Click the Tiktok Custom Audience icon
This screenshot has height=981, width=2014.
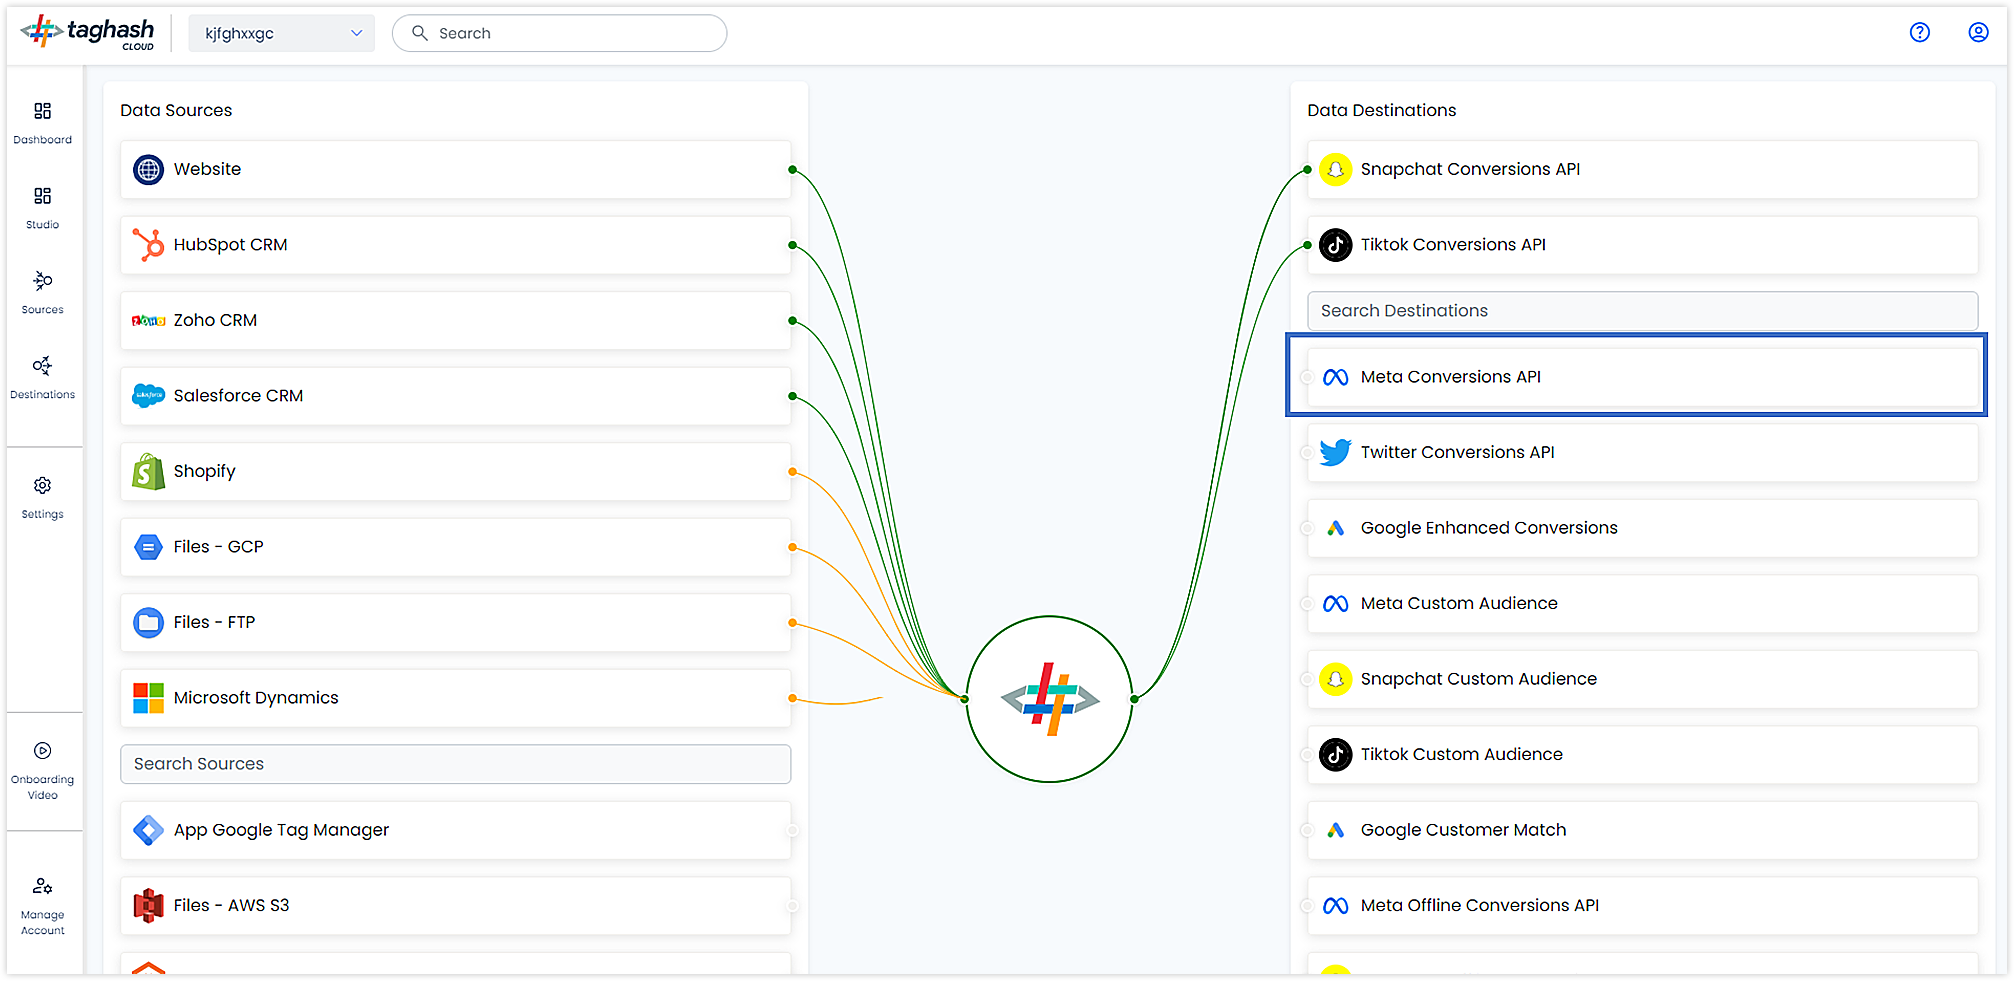click(x=1335, y=755)
